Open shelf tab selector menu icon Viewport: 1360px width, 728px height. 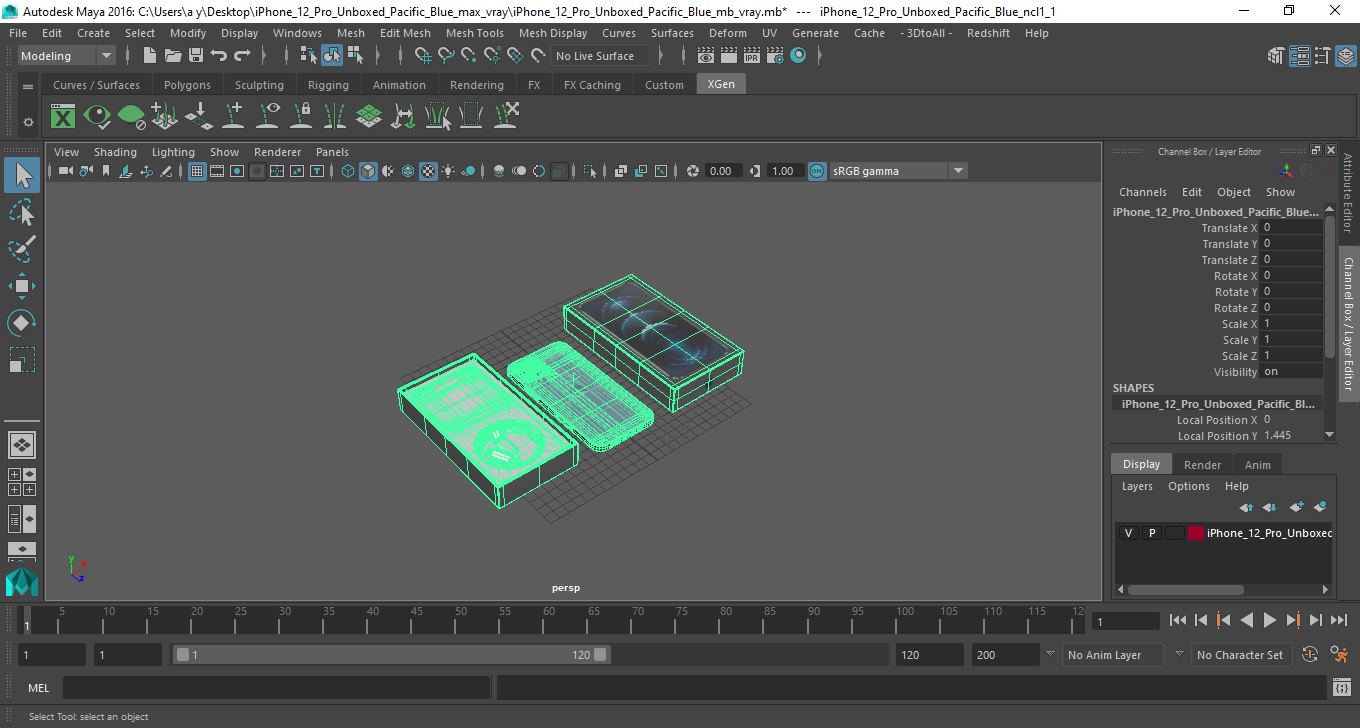coord(28,86)
